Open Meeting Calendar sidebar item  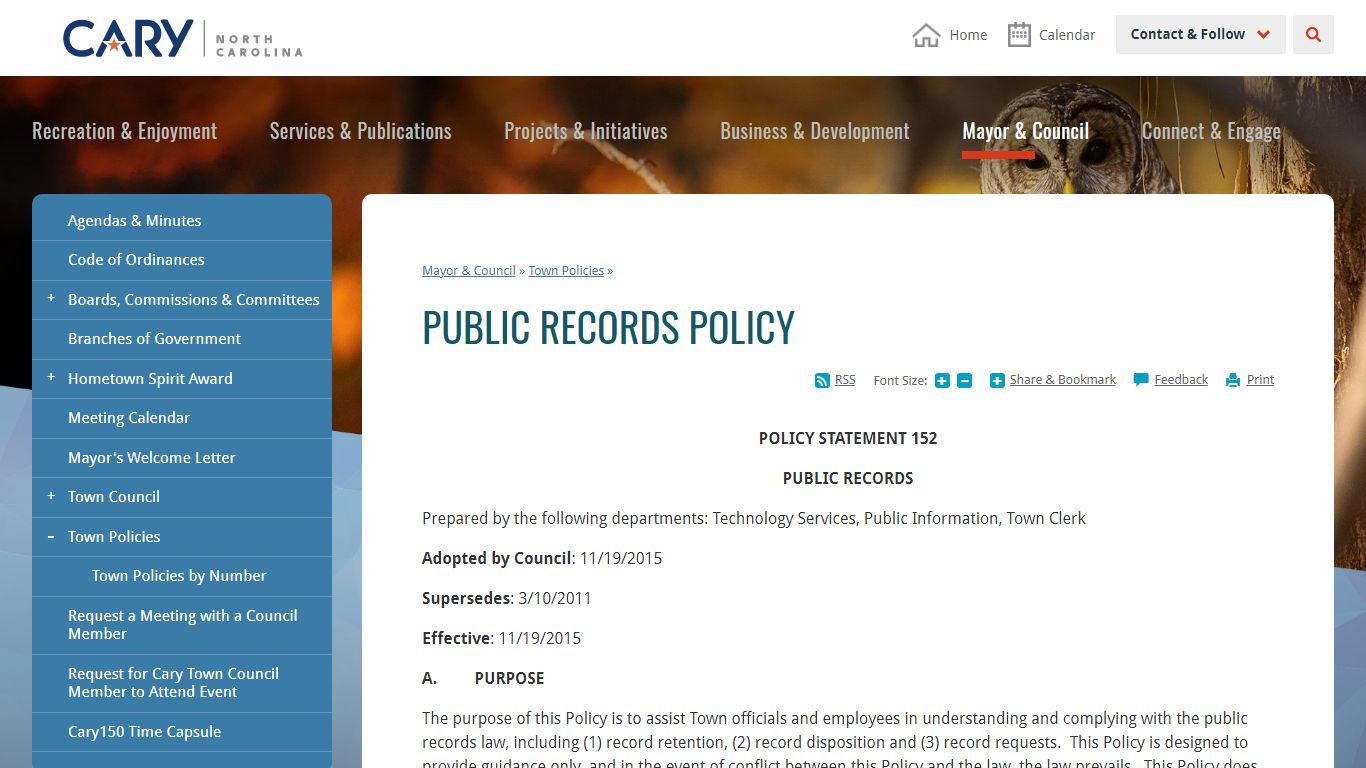pos(182,418)
